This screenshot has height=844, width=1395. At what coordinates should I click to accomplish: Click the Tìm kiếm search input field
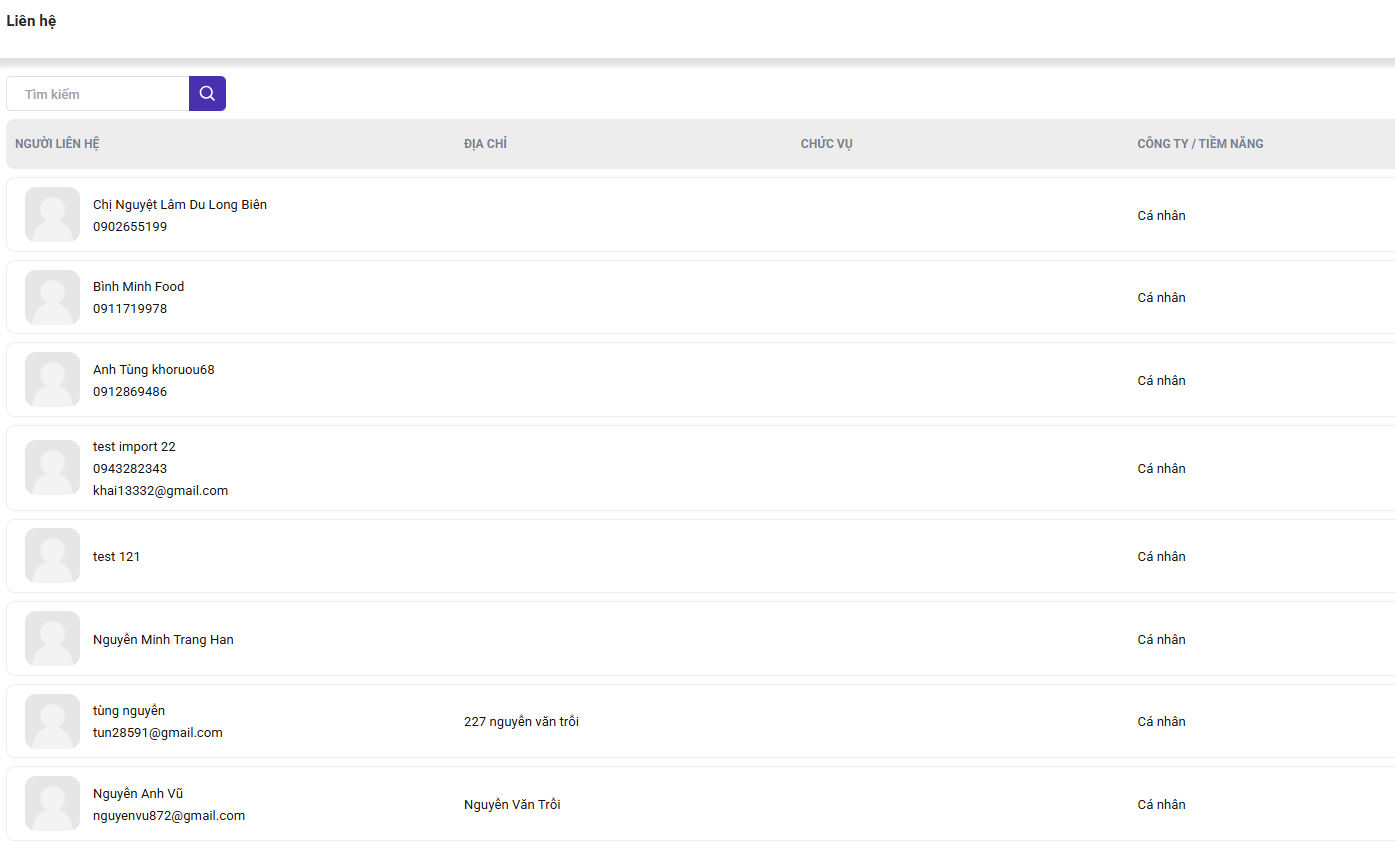98,94
